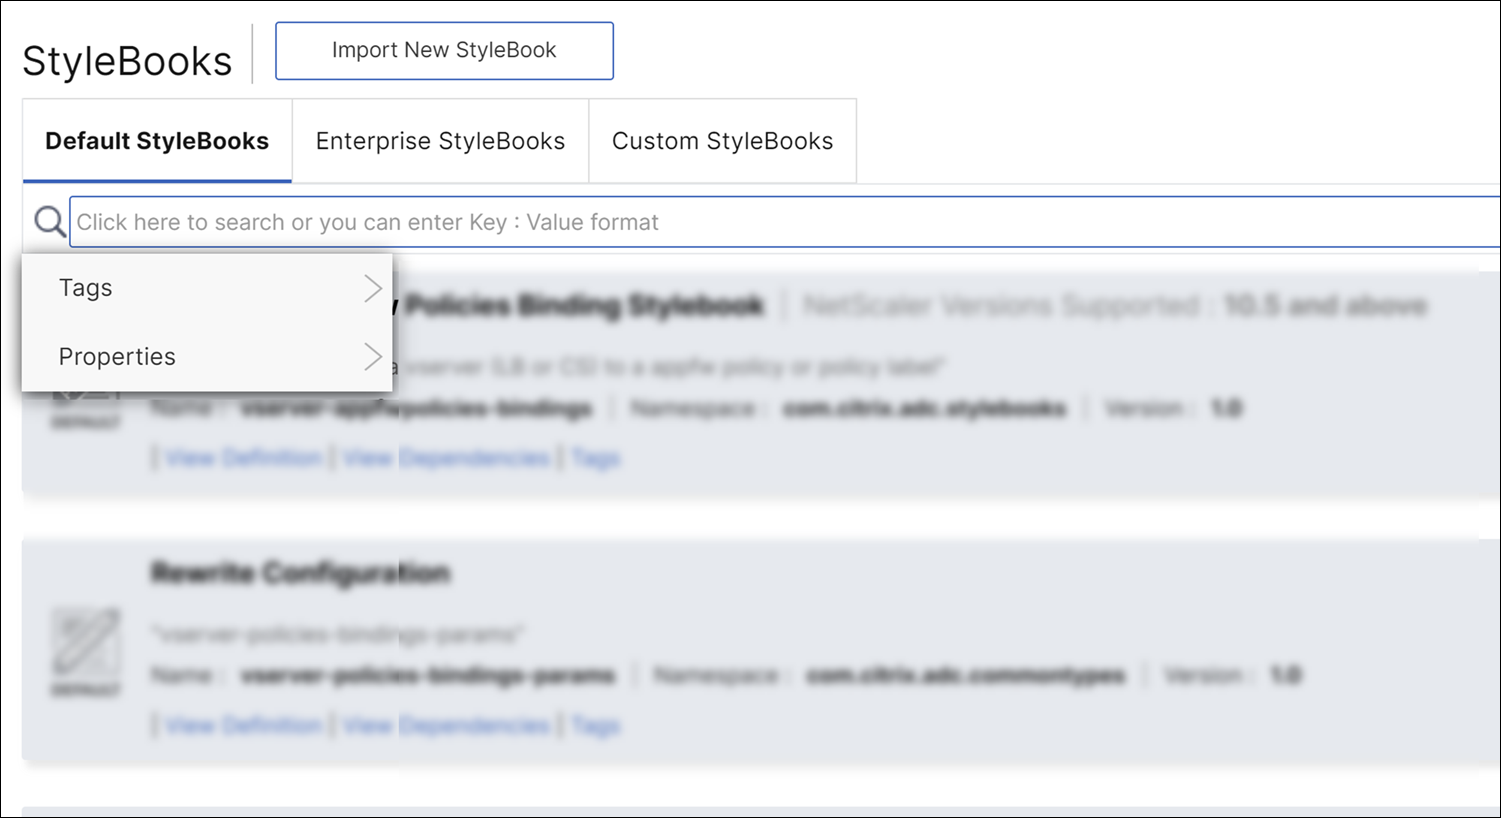Click the Tags link under Policies Binding Stylebook
1501x818 pixels.
(x=596, y=458)
